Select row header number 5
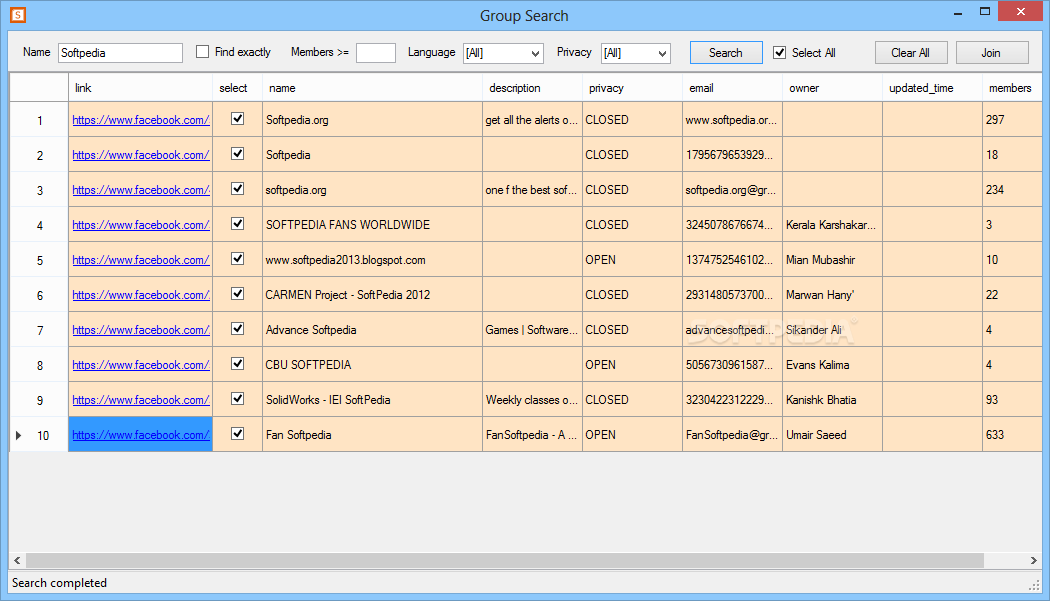 click(39, 260)
